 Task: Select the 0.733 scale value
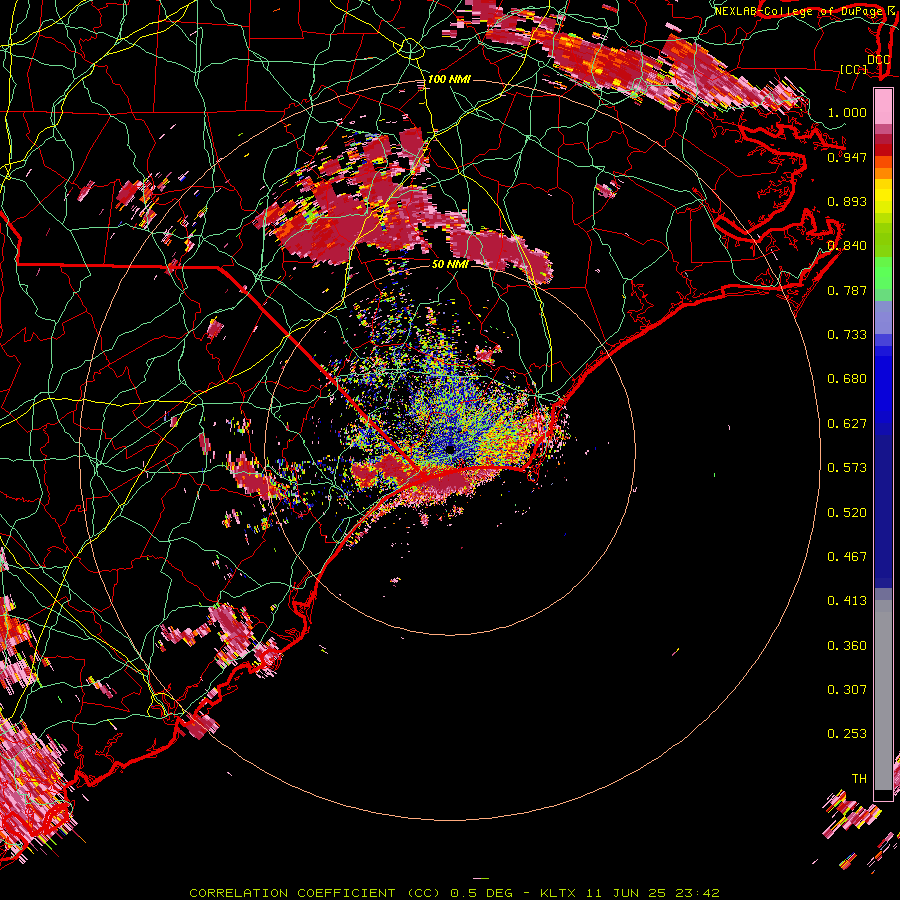click(847, 335)
